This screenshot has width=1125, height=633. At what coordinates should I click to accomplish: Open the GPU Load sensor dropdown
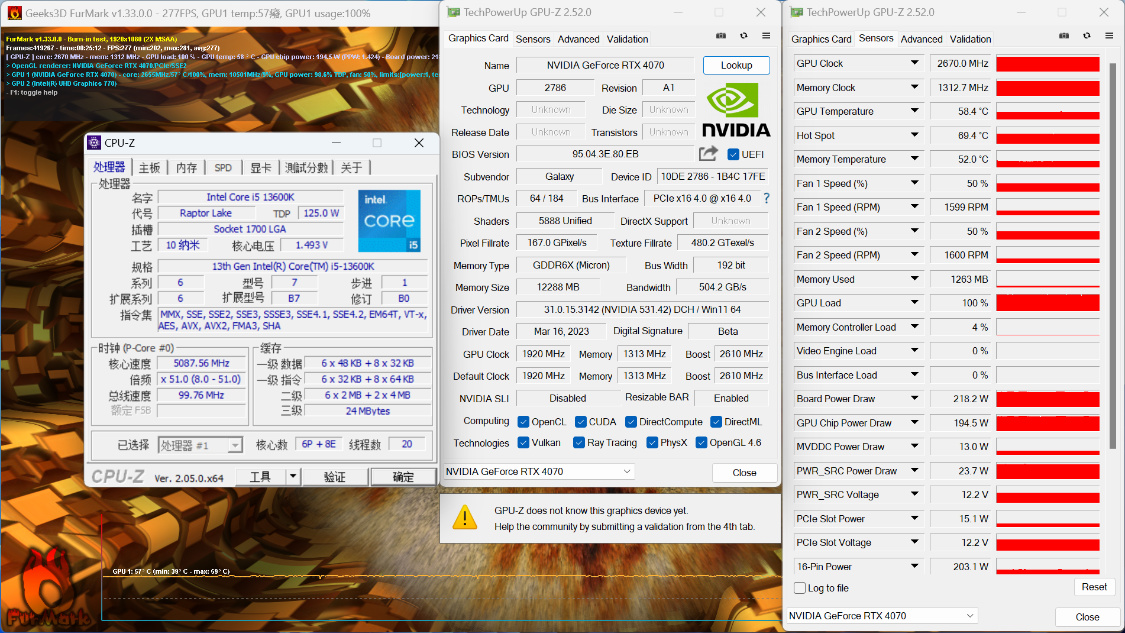pos(914,303)
